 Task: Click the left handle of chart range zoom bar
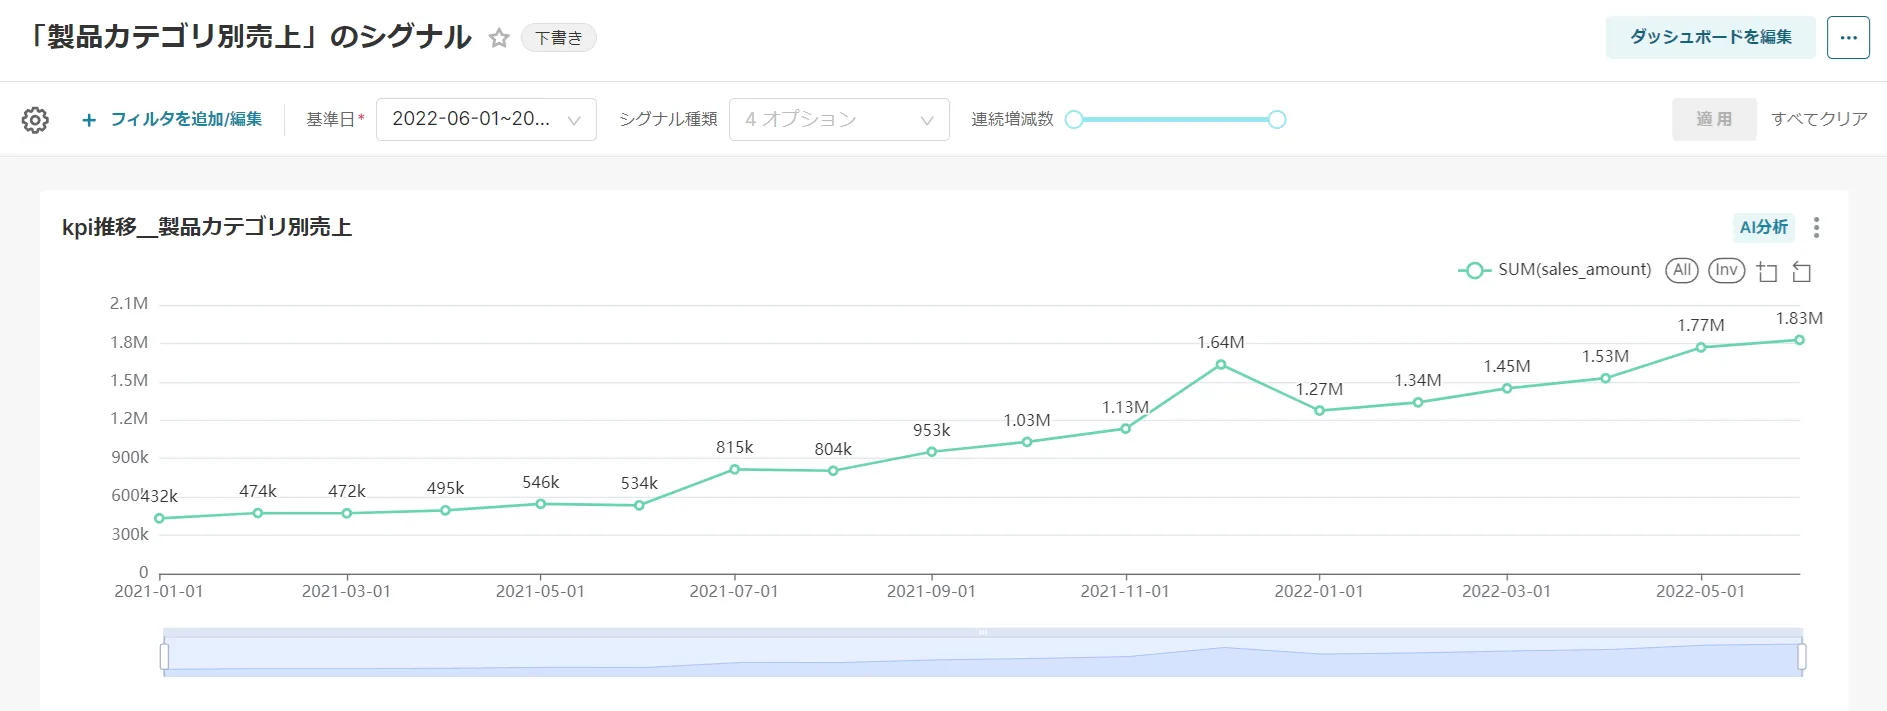point(164,656)
